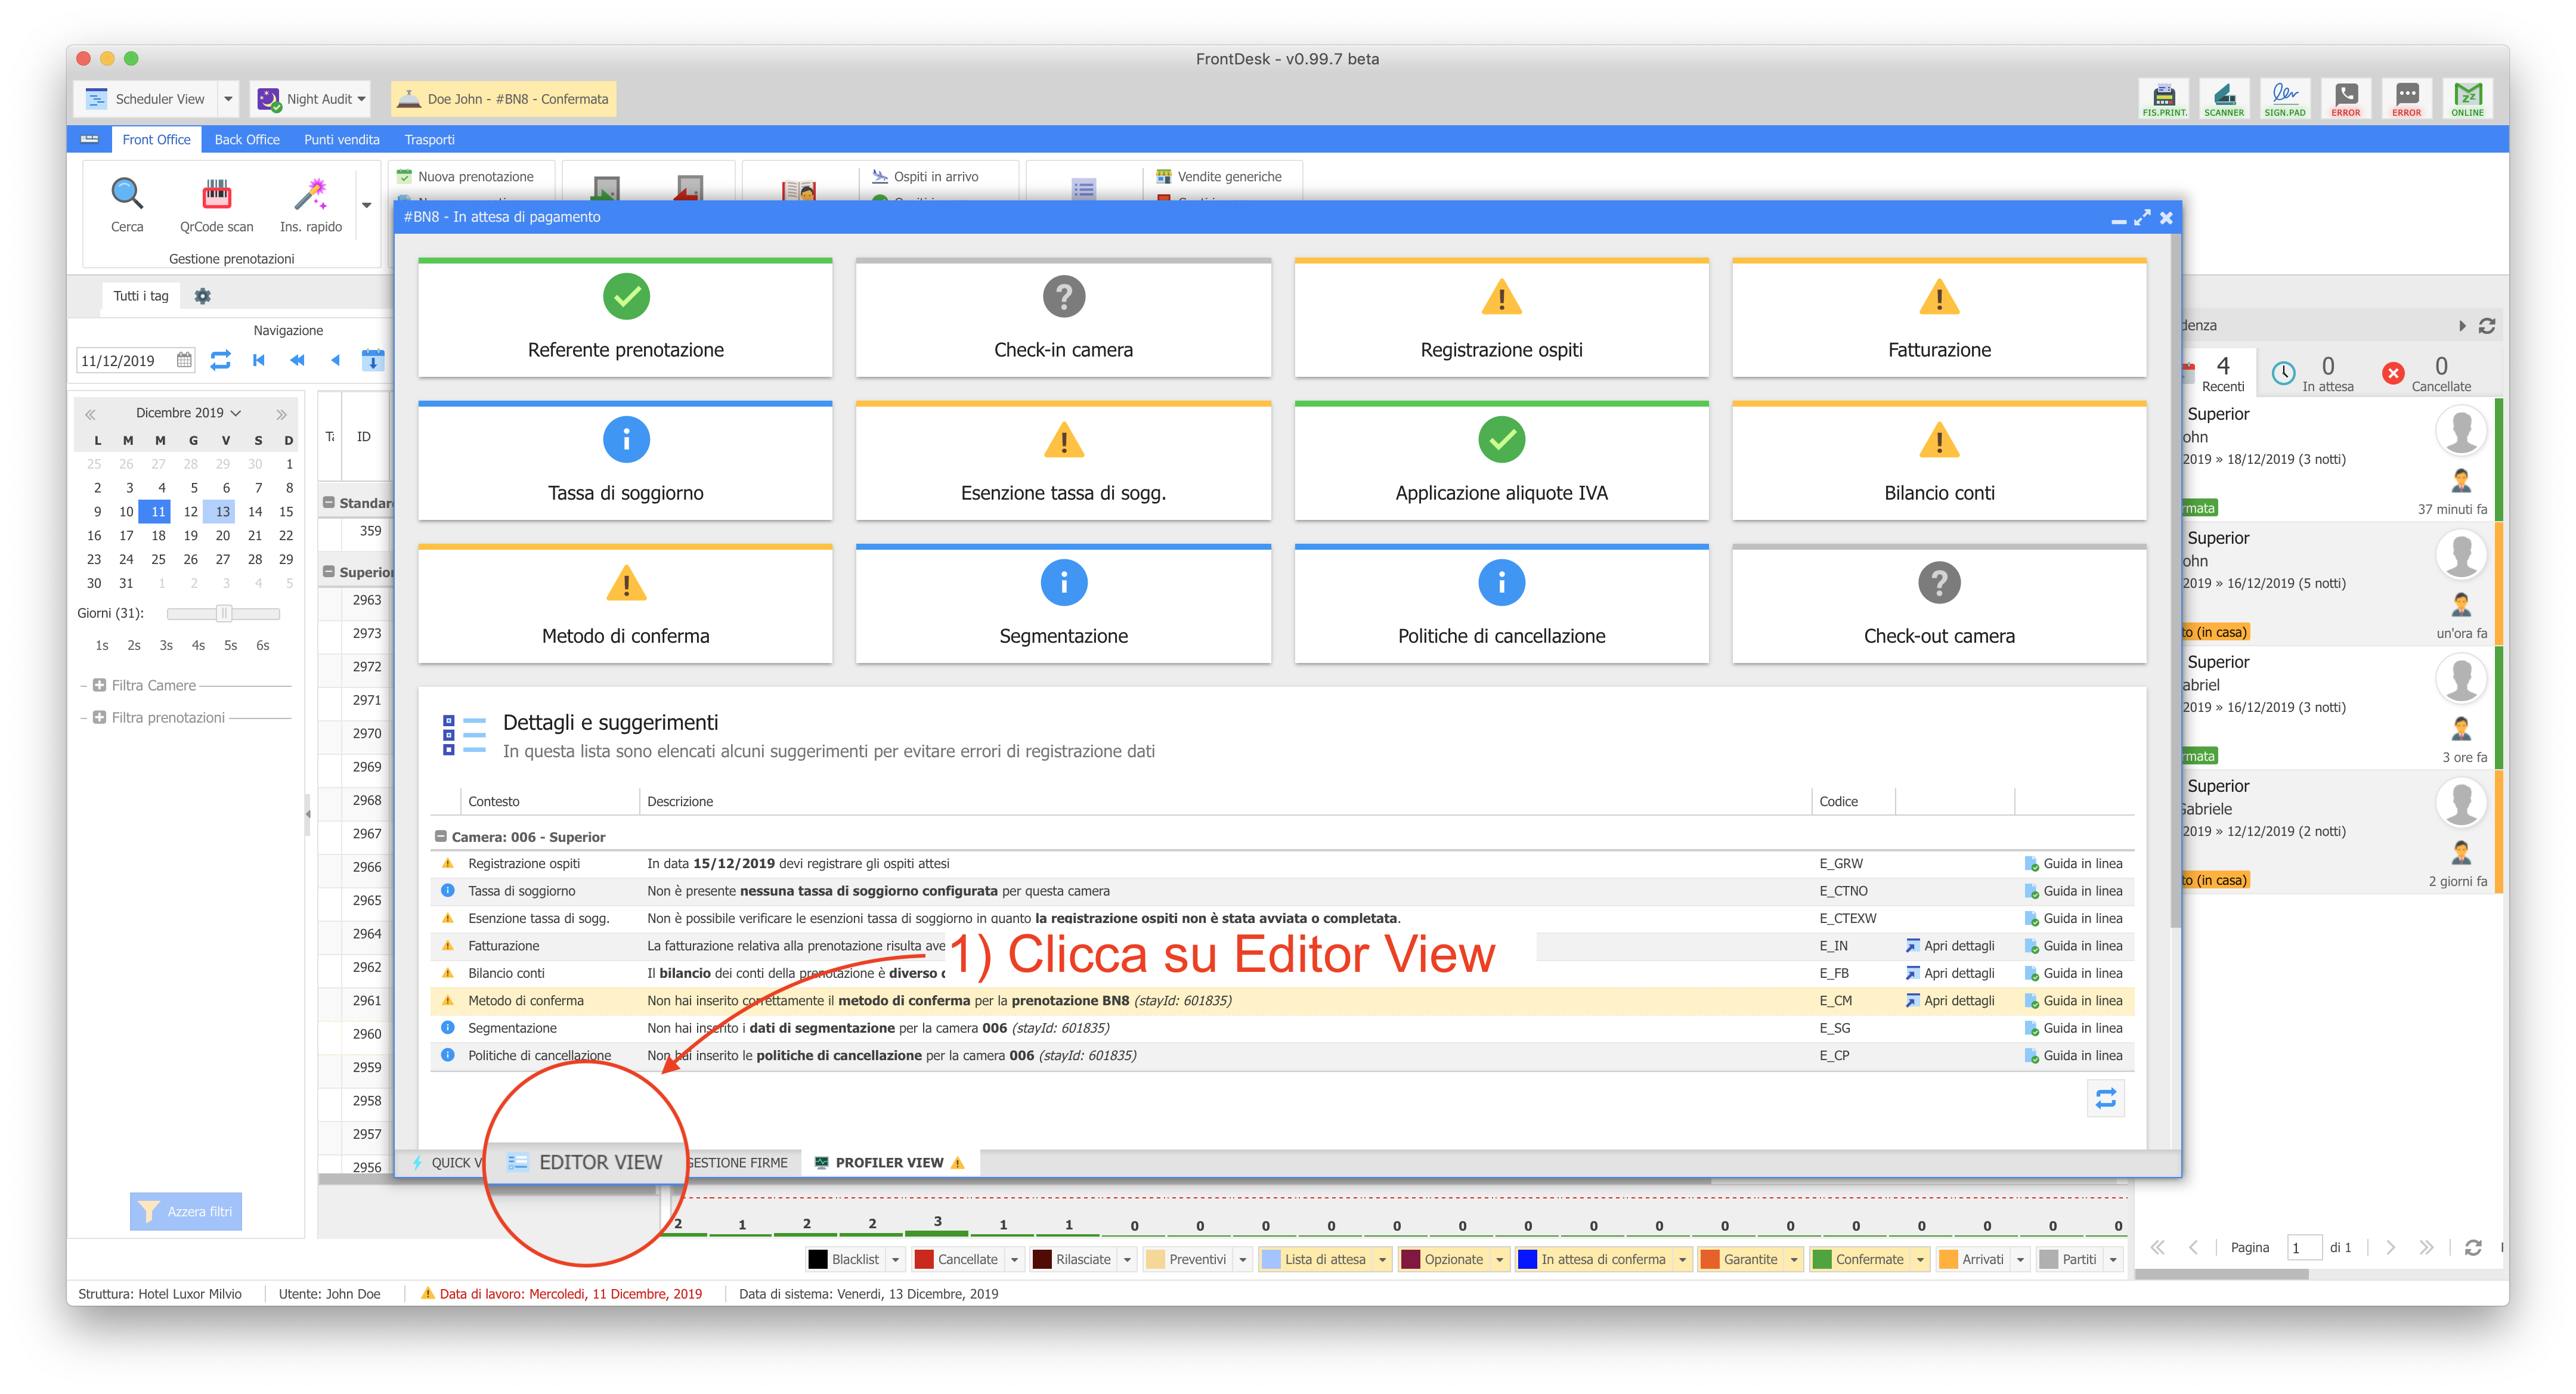Refresh the reservations side panel
This screenshot has width=2576, height=1394.
(2487, 326)
